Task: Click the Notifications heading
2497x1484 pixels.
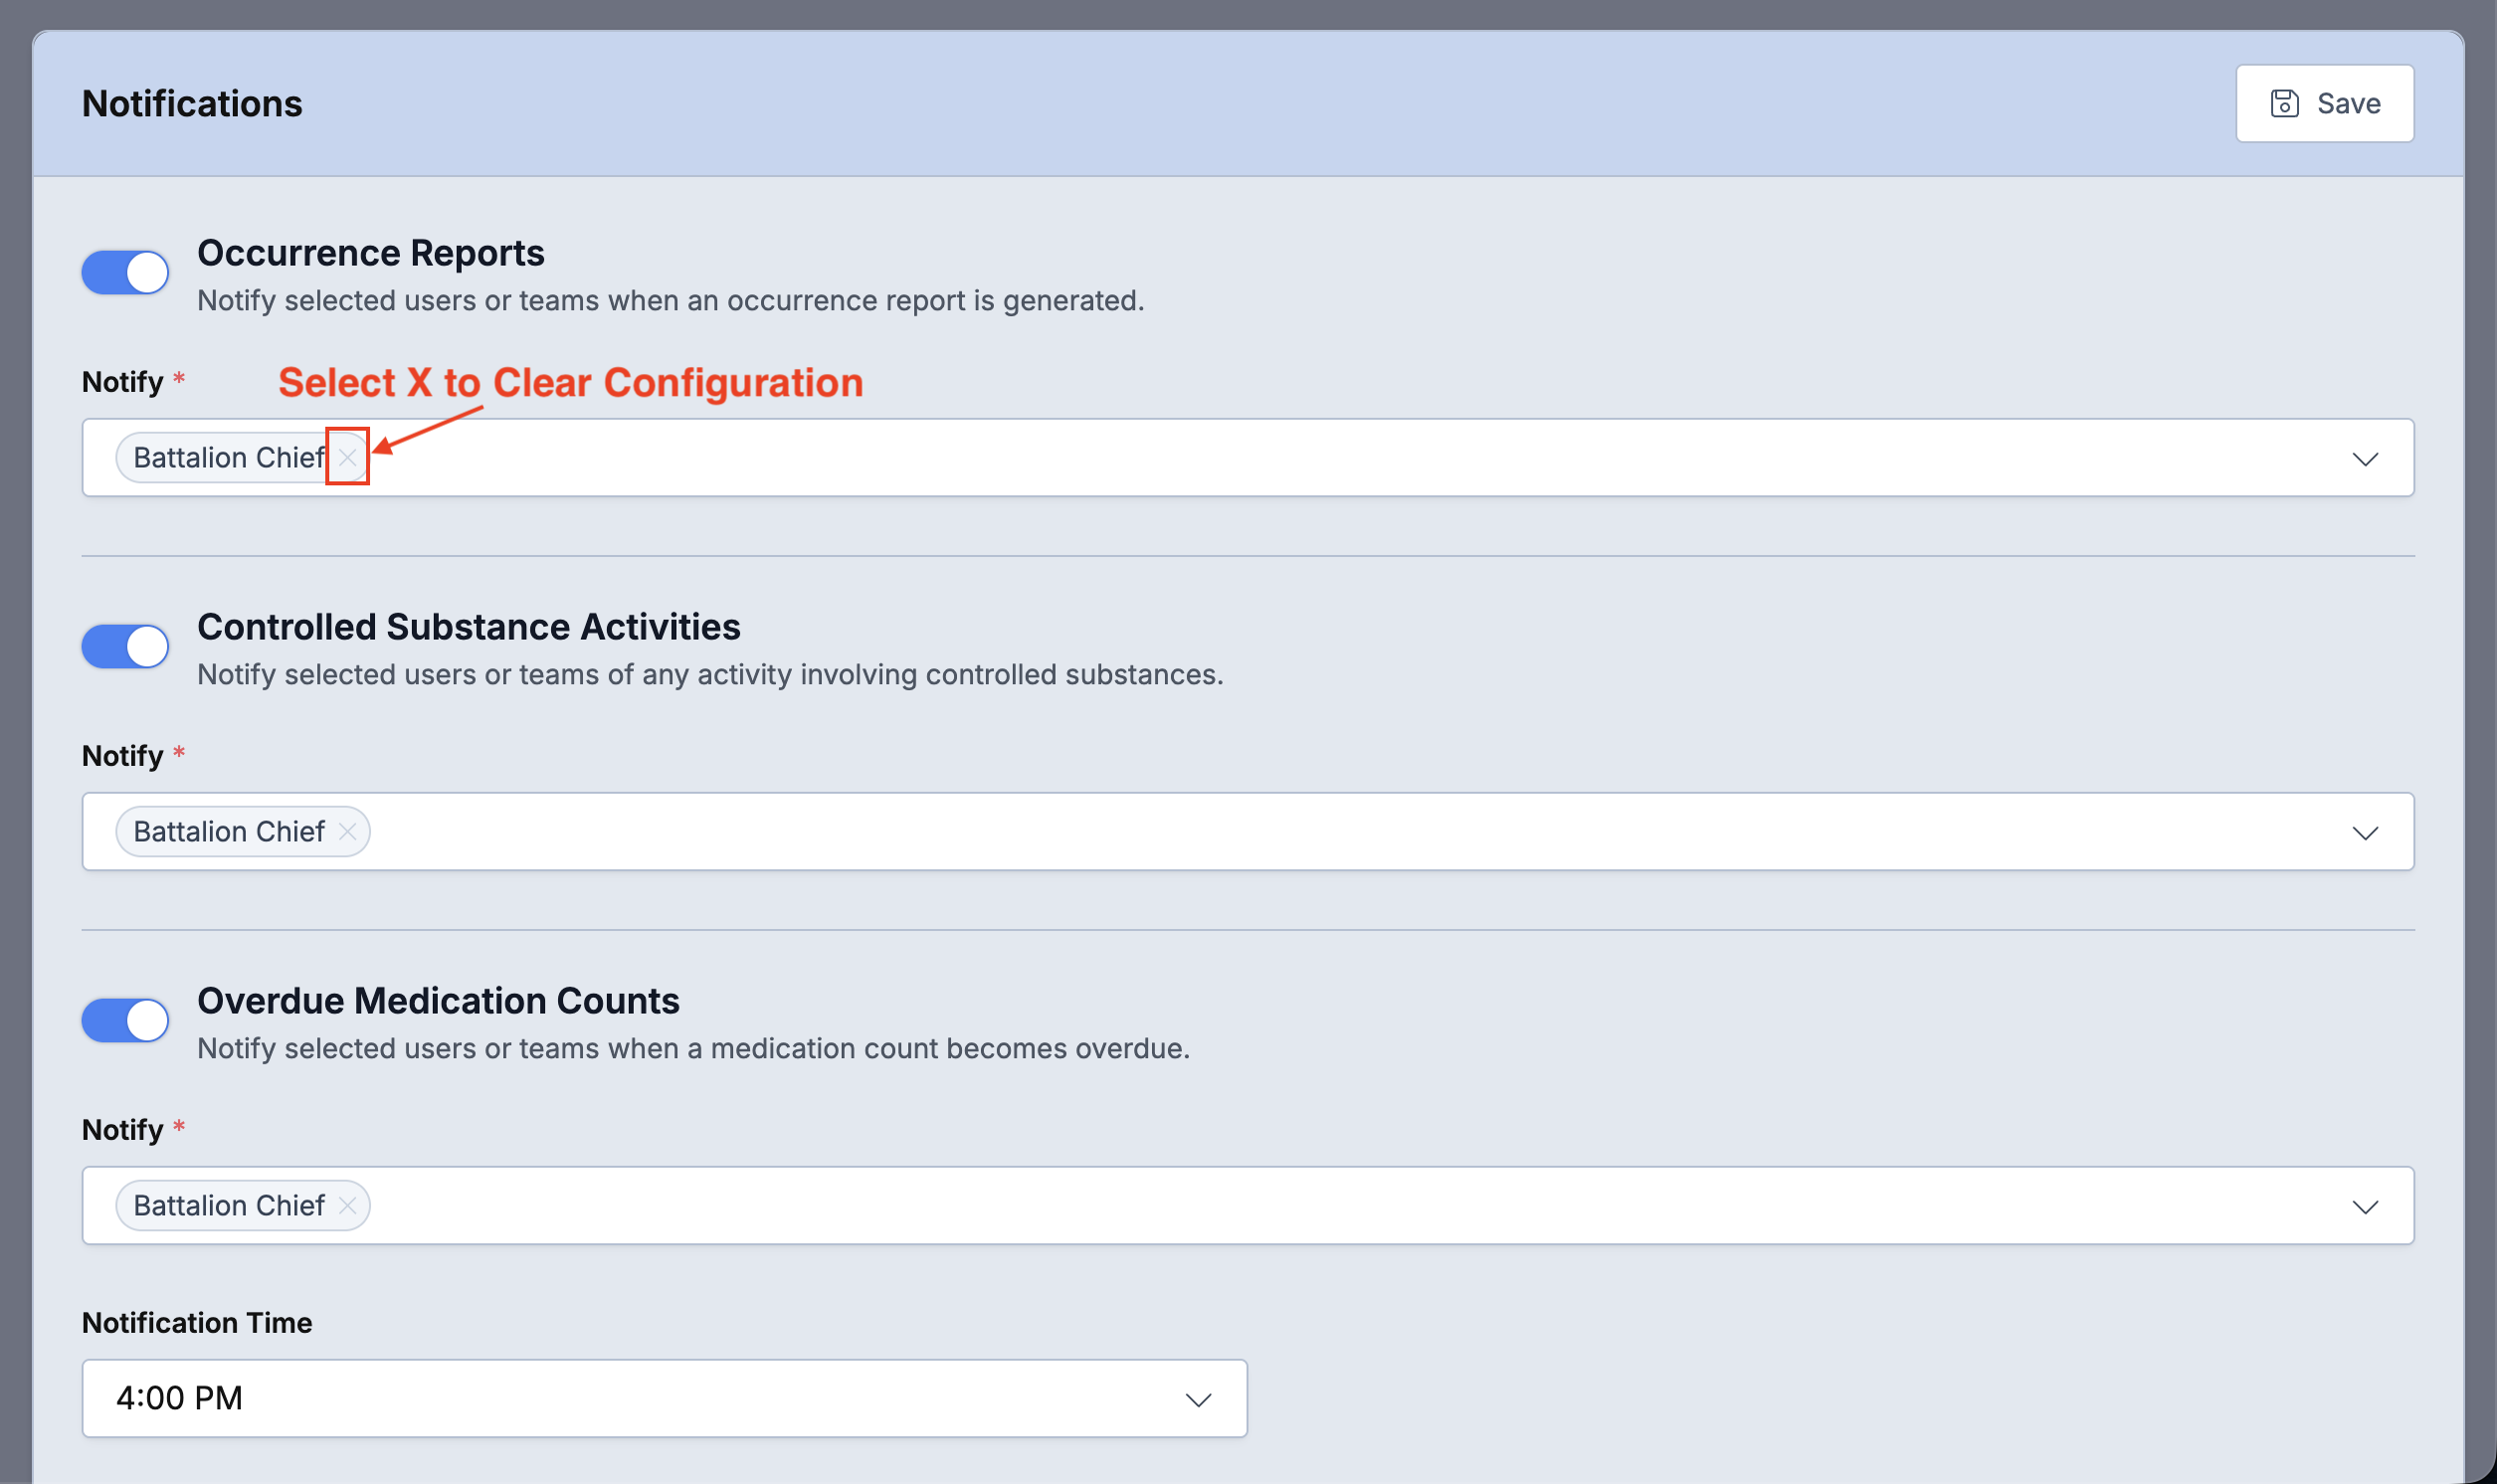Action: tap(192, 103)
